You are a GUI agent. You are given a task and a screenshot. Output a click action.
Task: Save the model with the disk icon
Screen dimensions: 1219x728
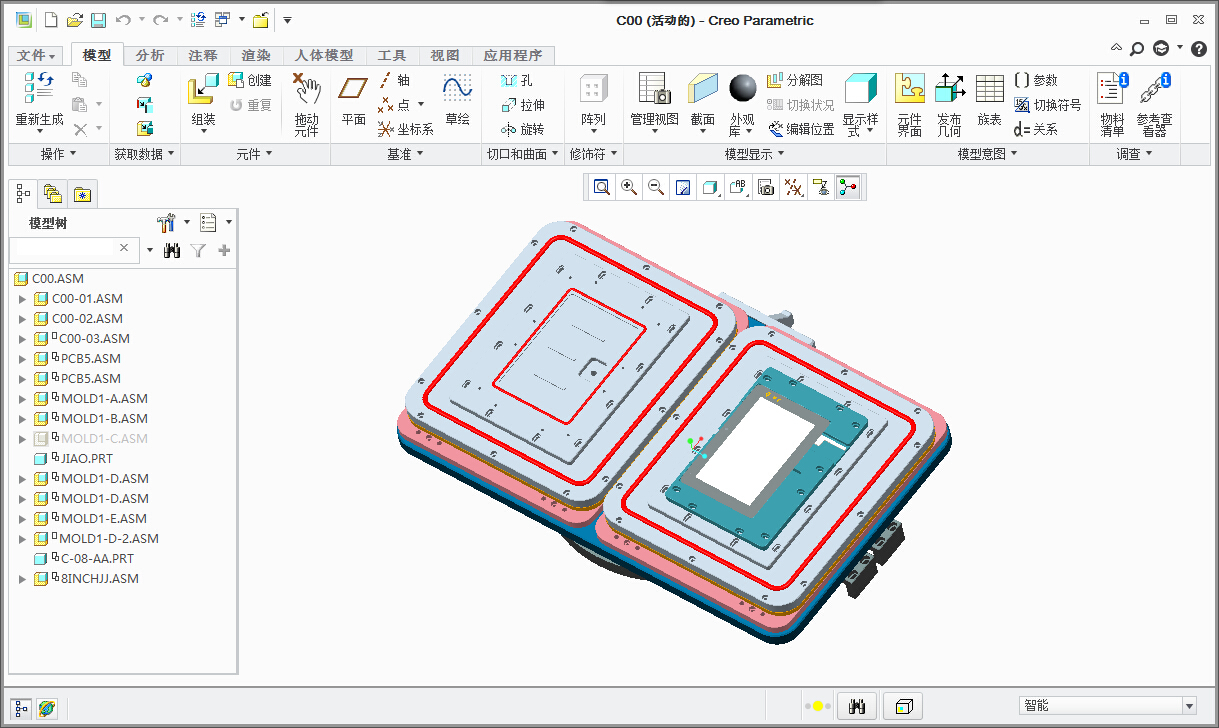[98, 20]
